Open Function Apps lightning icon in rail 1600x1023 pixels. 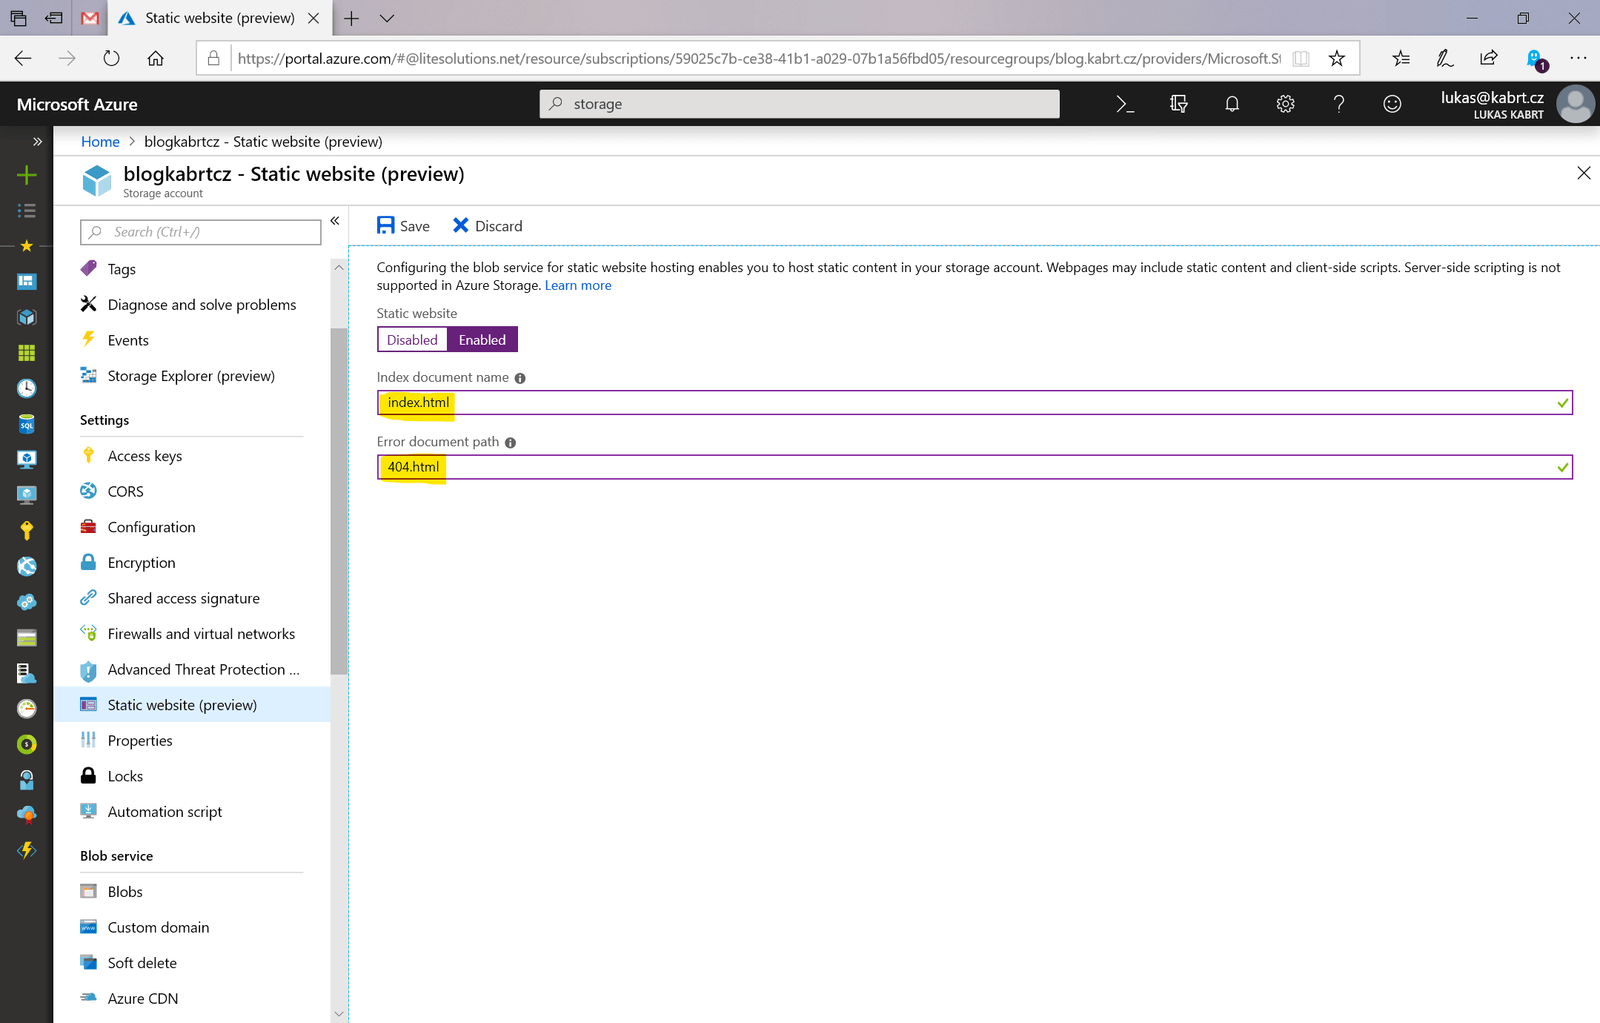(x=27, y=850)
